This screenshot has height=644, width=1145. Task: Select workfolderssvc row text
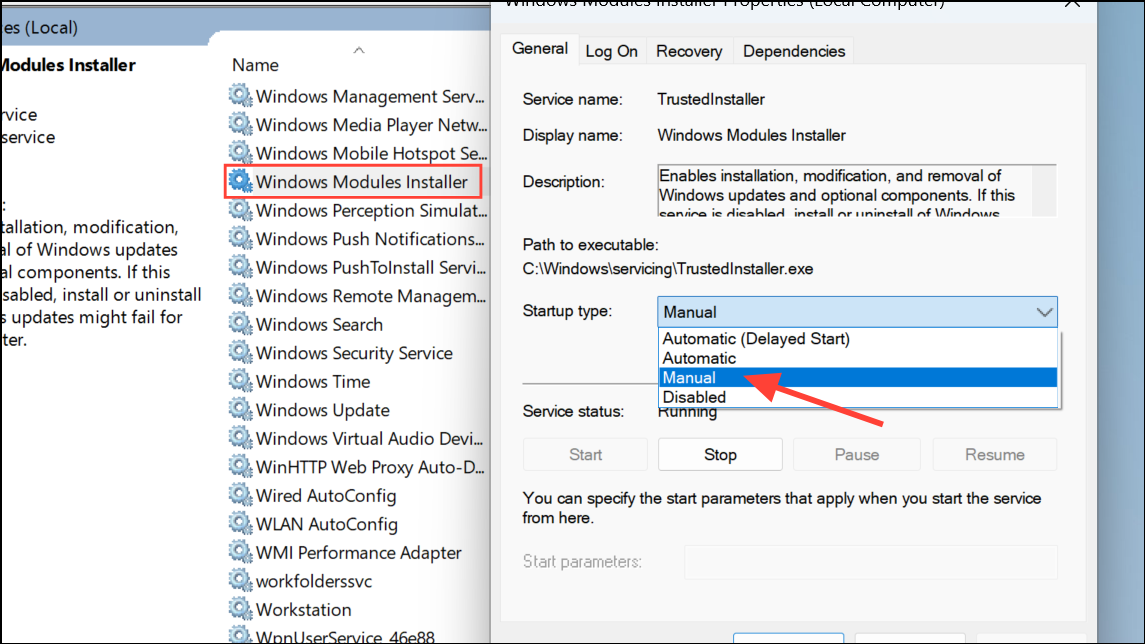point(314,580)
